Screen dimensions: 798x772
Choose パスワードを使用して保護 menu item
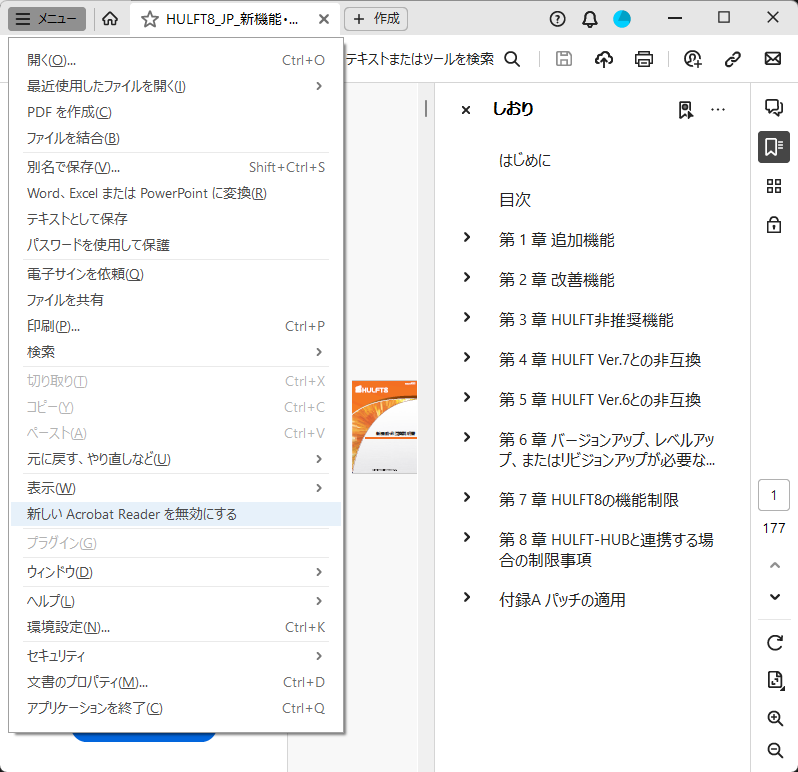(176, 245)
